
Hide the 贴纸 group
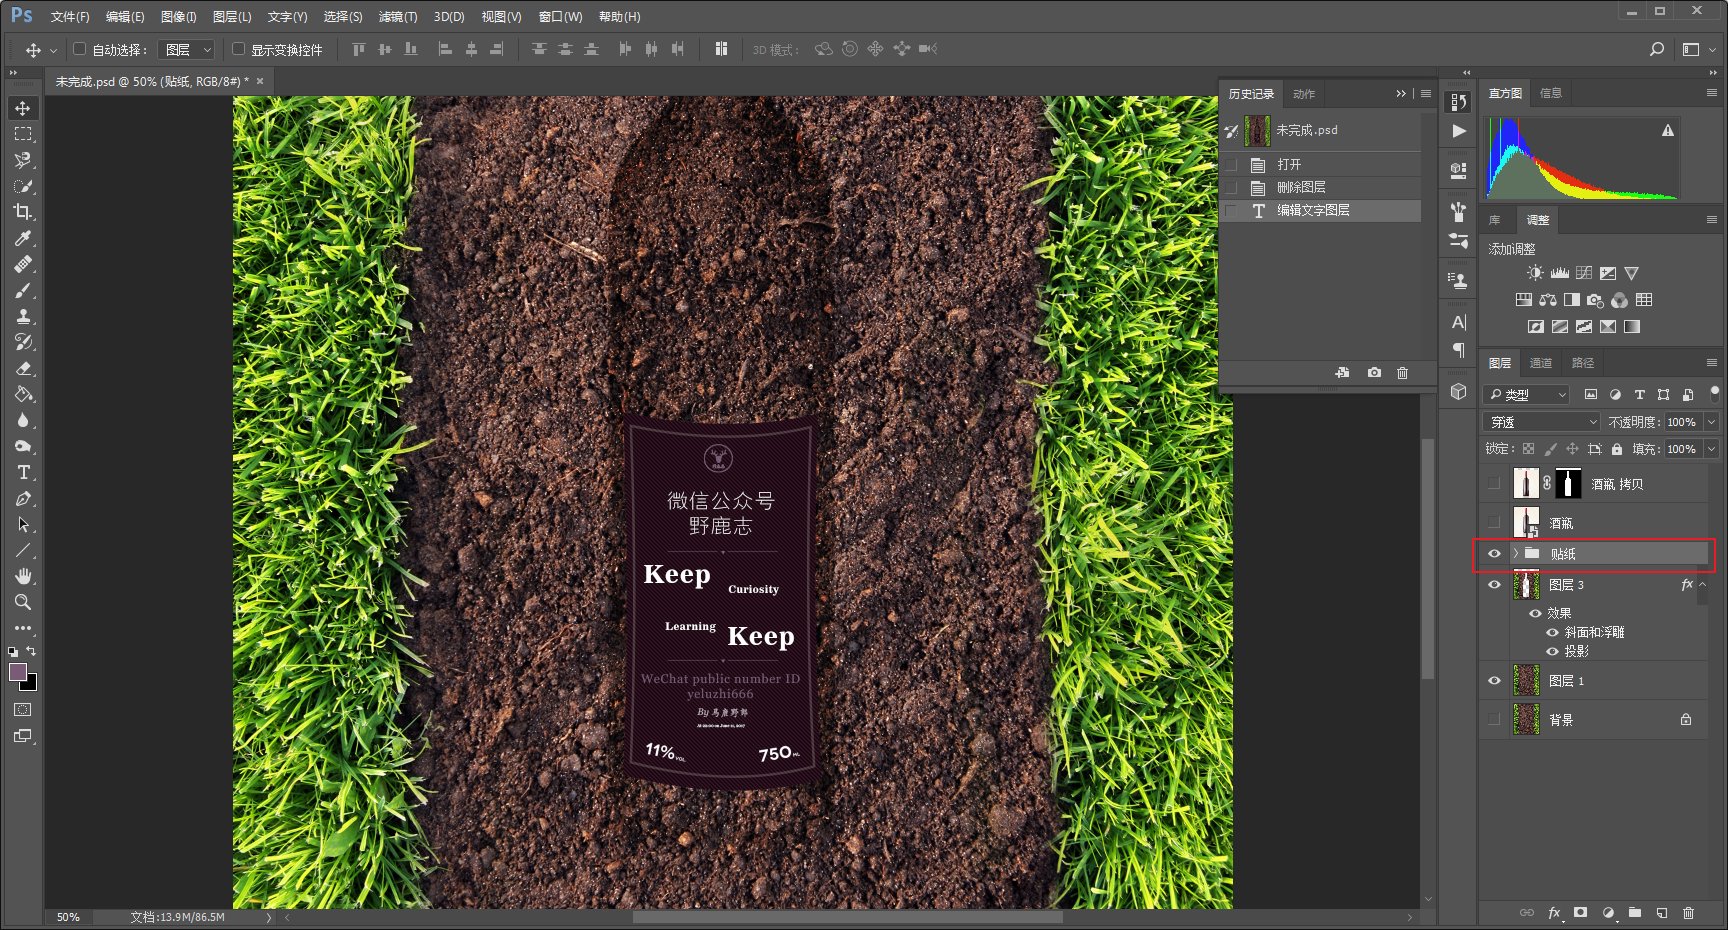(x=1494, y=554)
